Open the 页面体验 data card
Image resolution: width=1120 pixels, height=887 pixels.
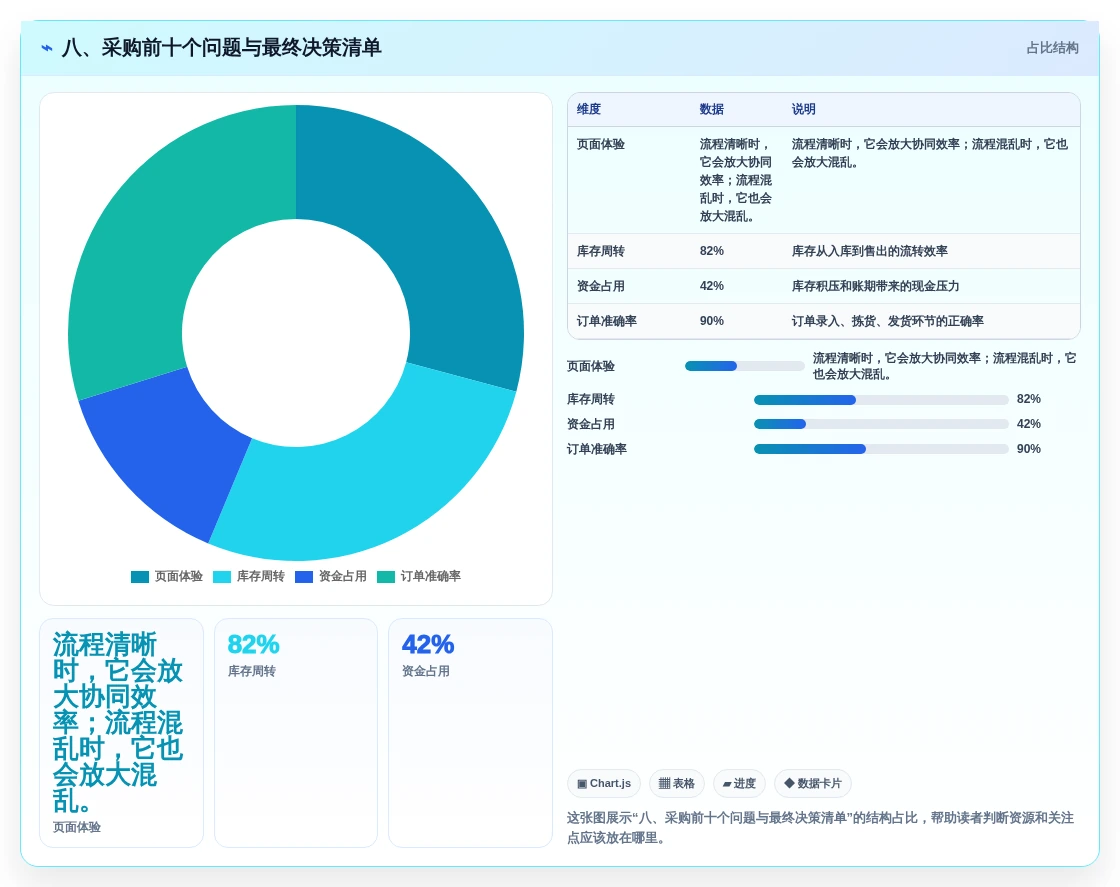click(121, 733)
